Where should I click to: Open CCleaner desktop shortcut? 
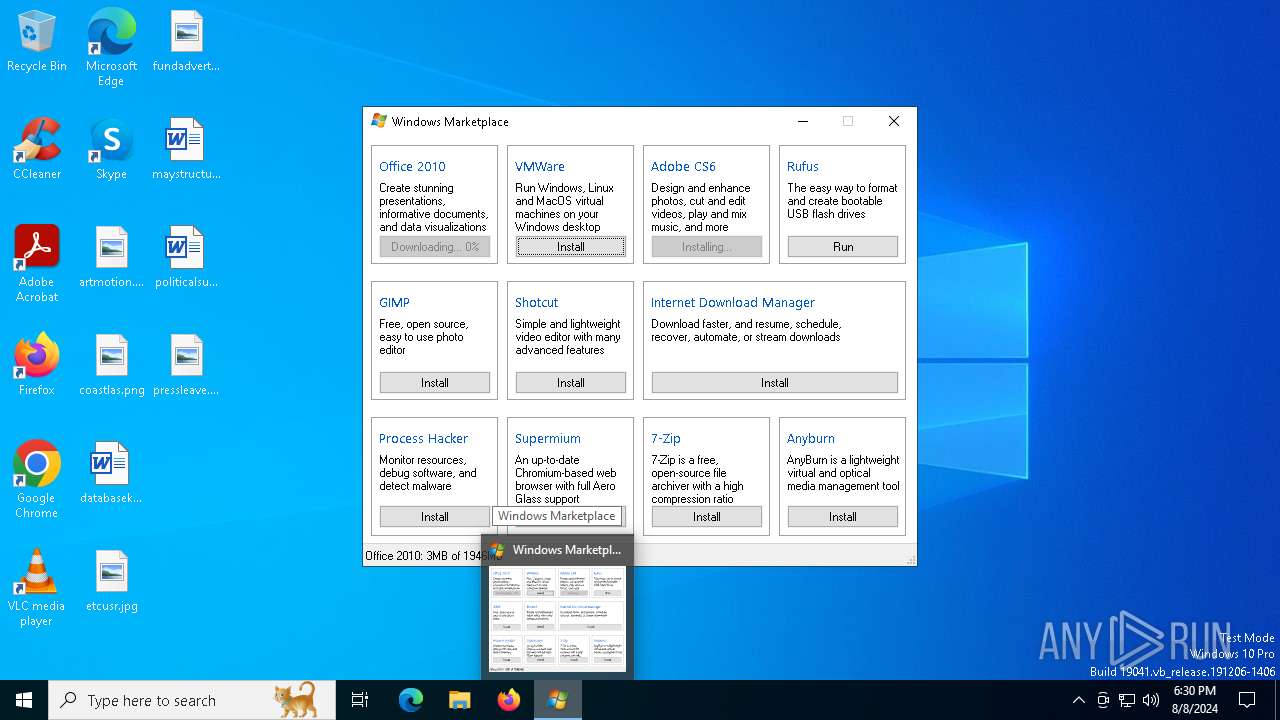(x=37, y=150)
